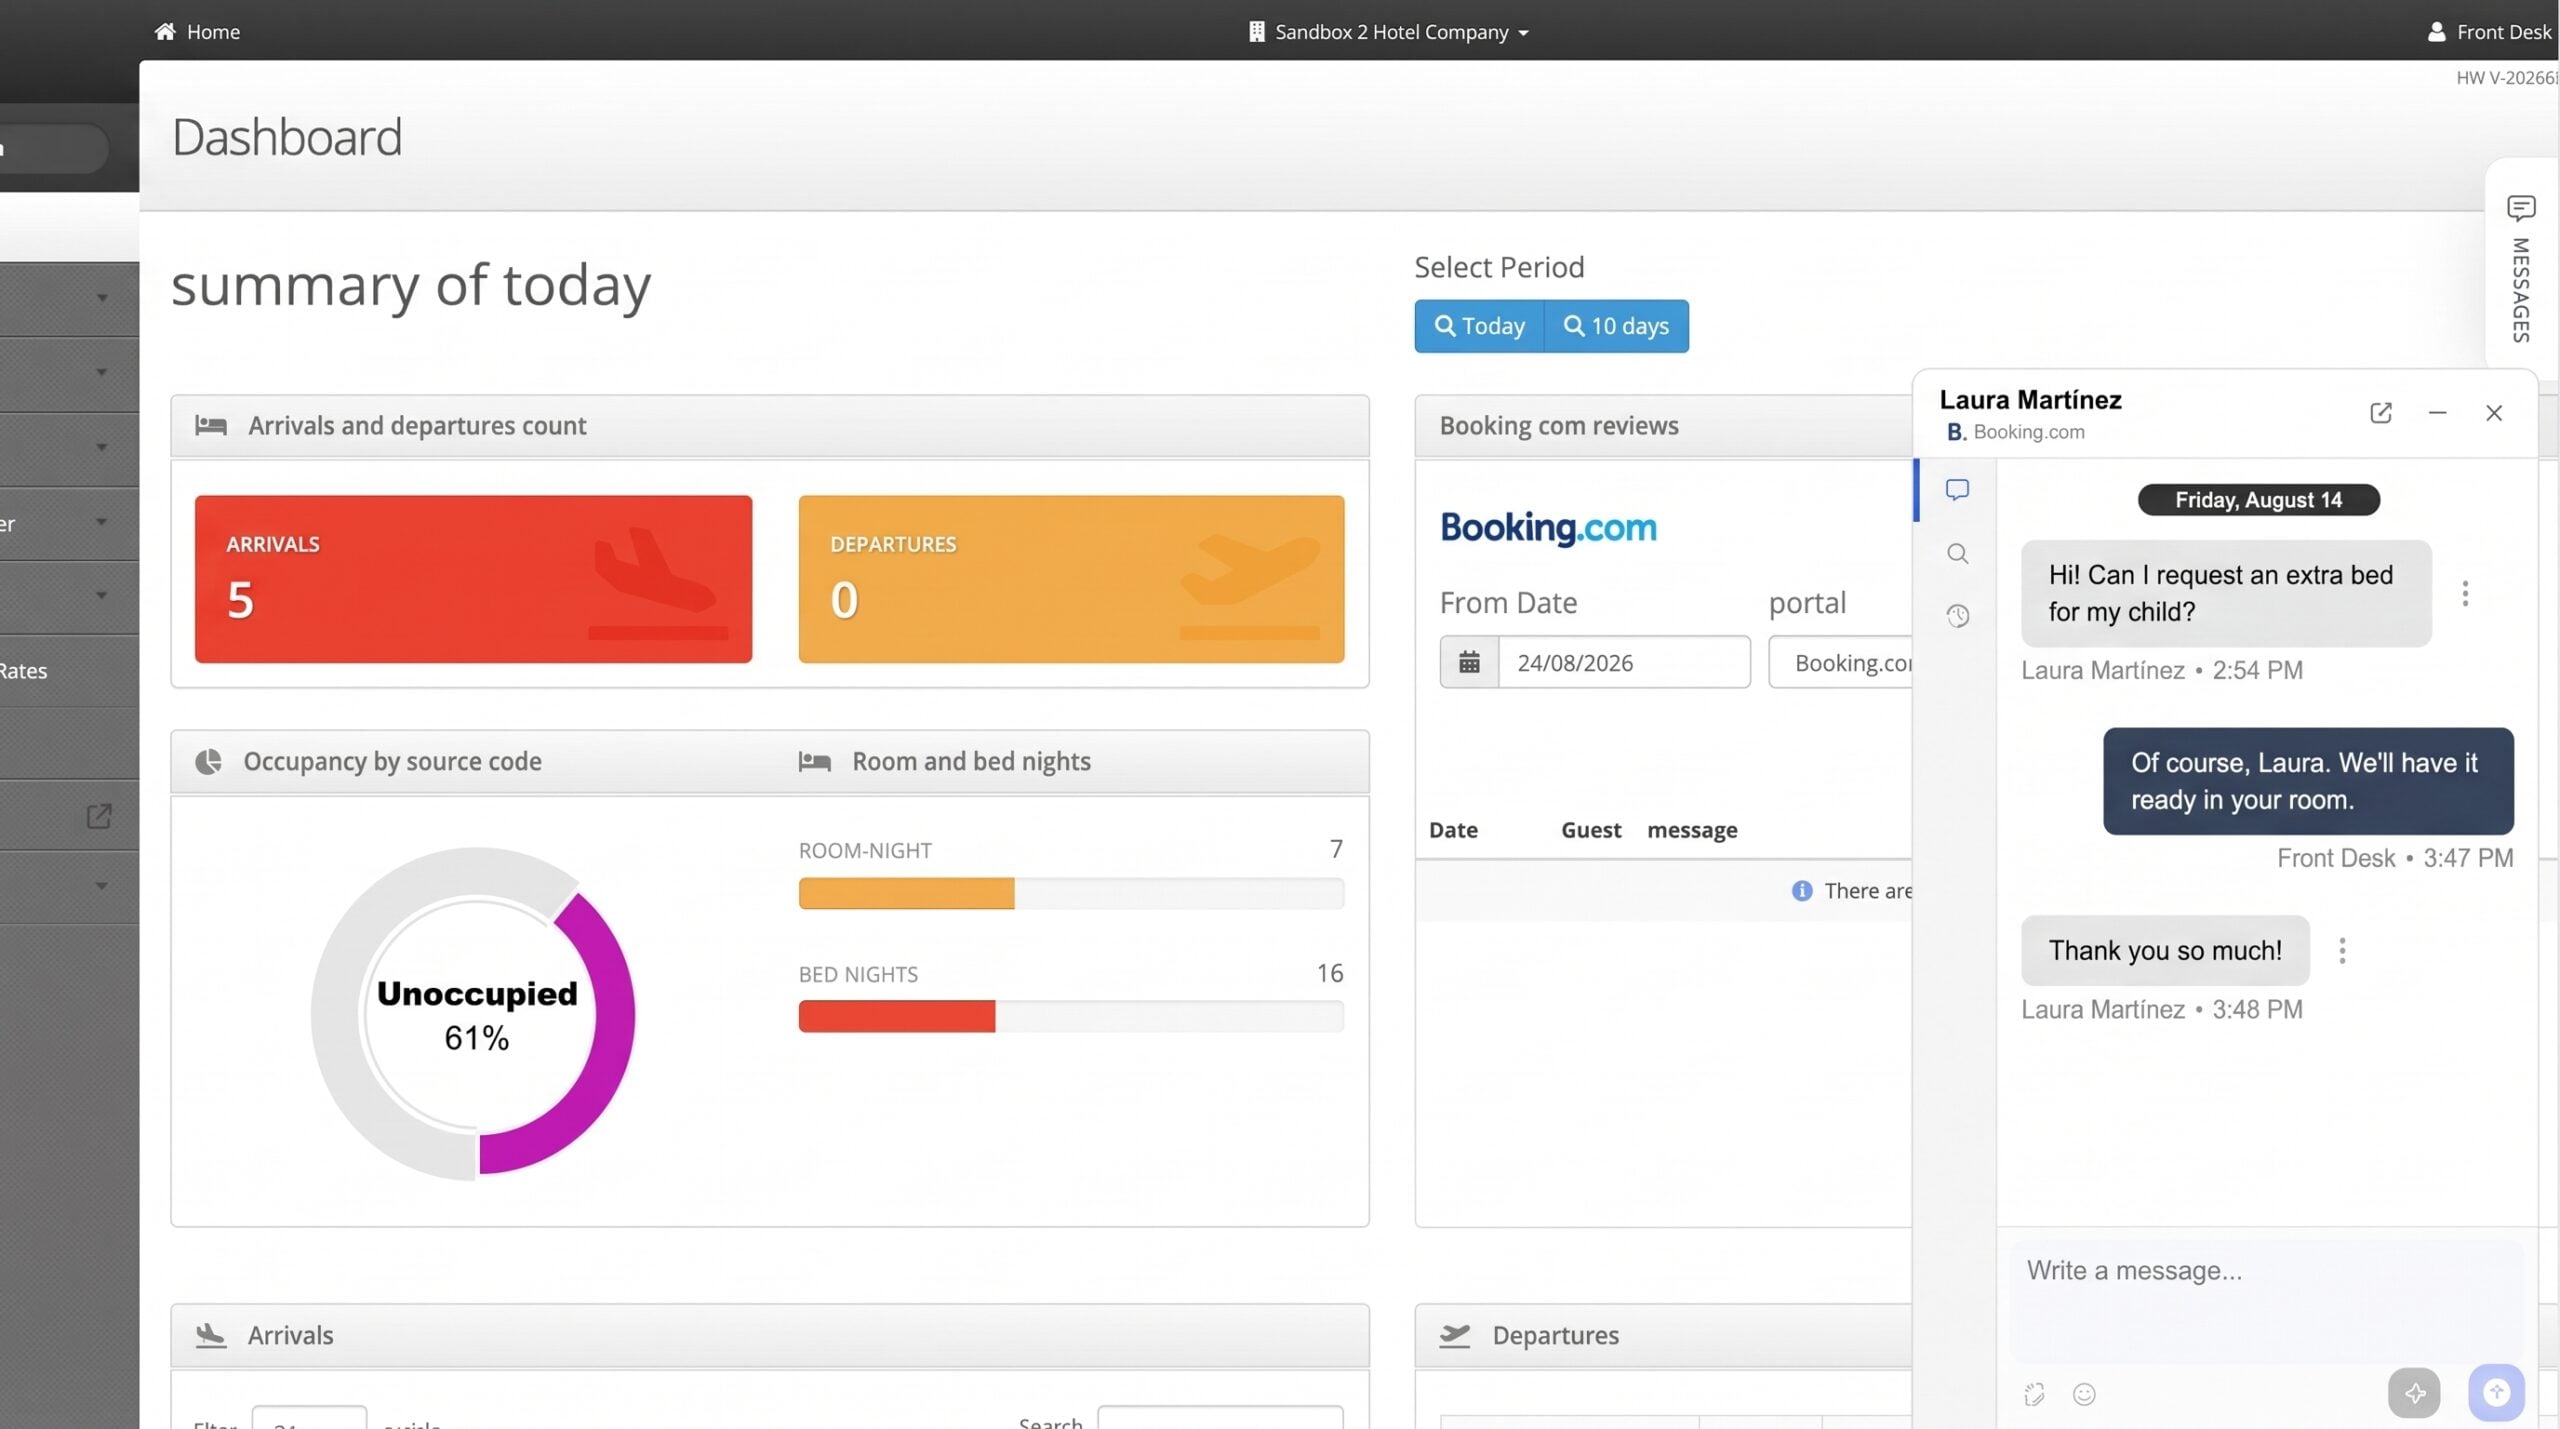Expand the bottom left sidebar menu arrow
The image size is (2560, 1429).
[x=101, y=885]
